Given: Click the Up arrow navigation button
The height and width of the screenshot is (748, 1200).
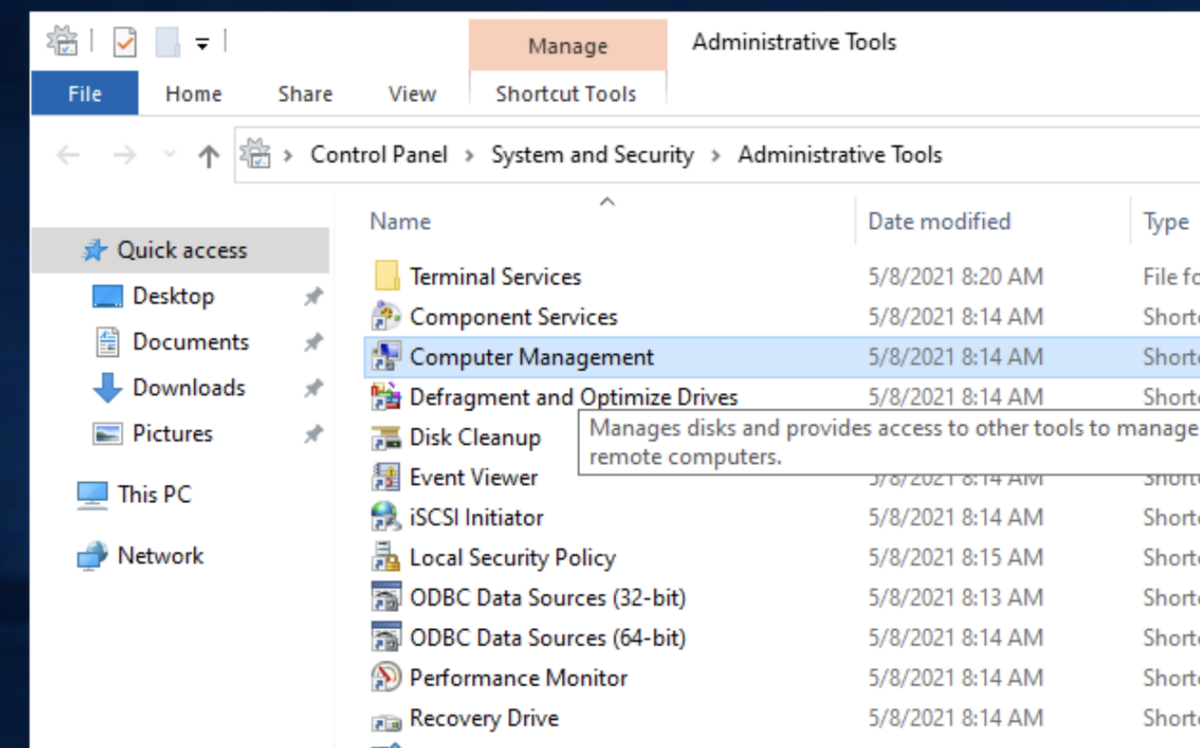Looking at the screenshot, I should [x=208, y=155].
